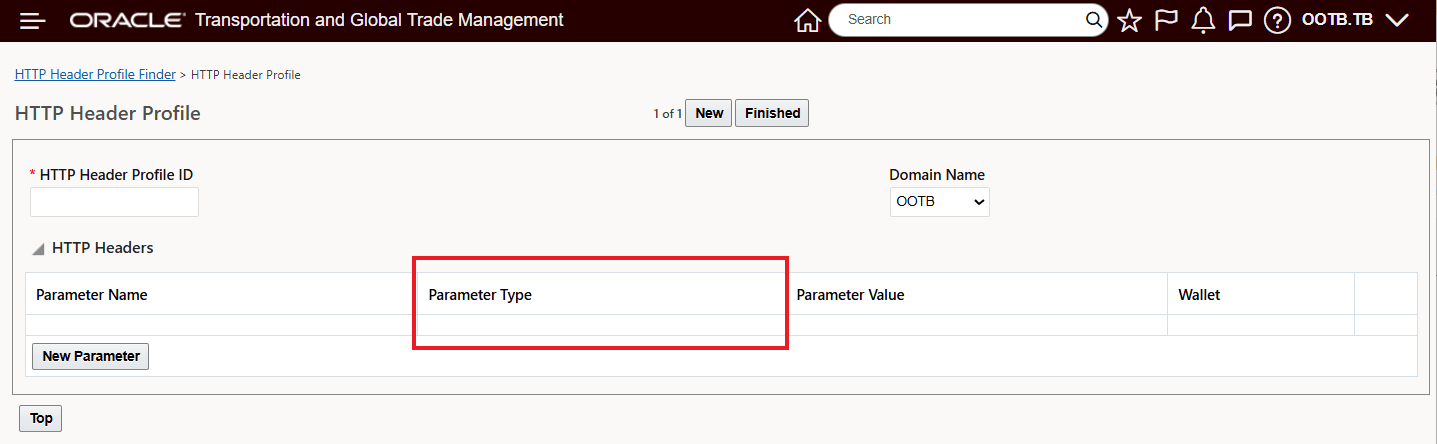
Task: Click the Domain Name label
Action: click(937, 175)
